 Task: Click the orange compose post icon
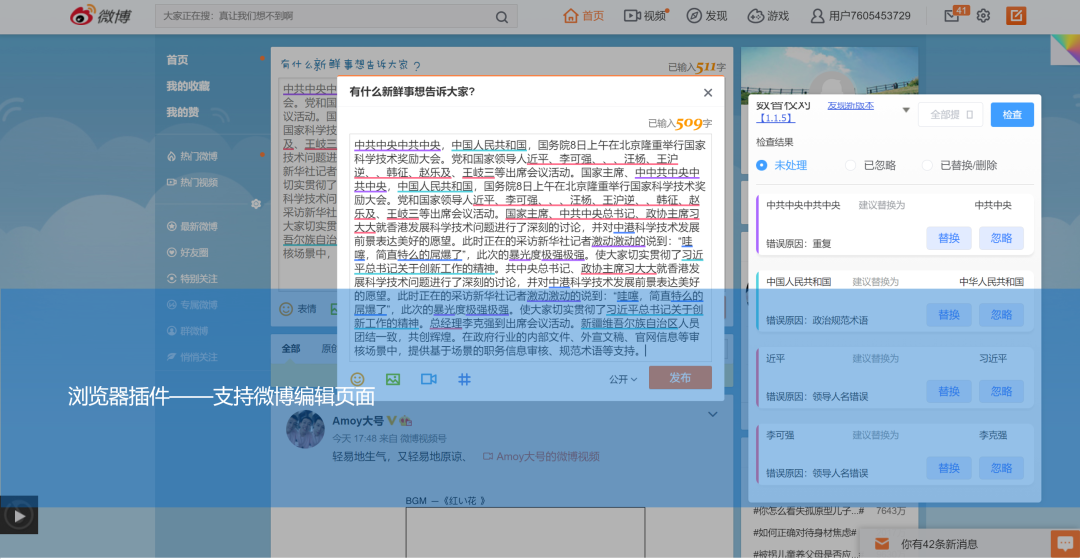point(1016,15)
